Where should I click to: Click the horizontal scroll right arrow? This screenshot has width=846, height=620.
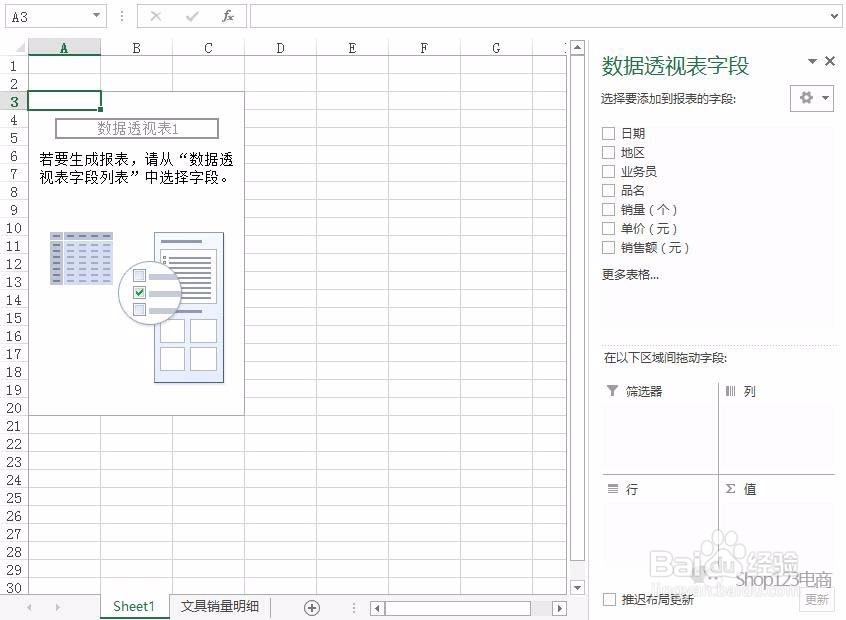pyautogui.click(x=560, y=608)
